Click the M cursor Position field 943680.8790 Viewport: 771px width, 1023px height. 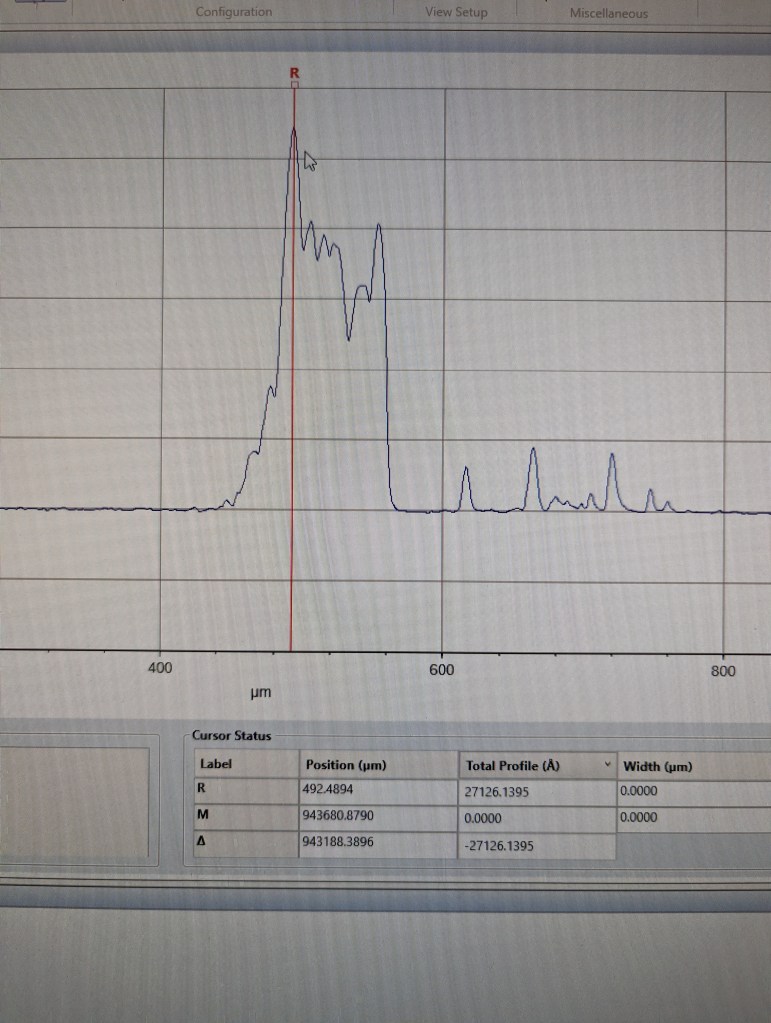[x=377, y=816]
